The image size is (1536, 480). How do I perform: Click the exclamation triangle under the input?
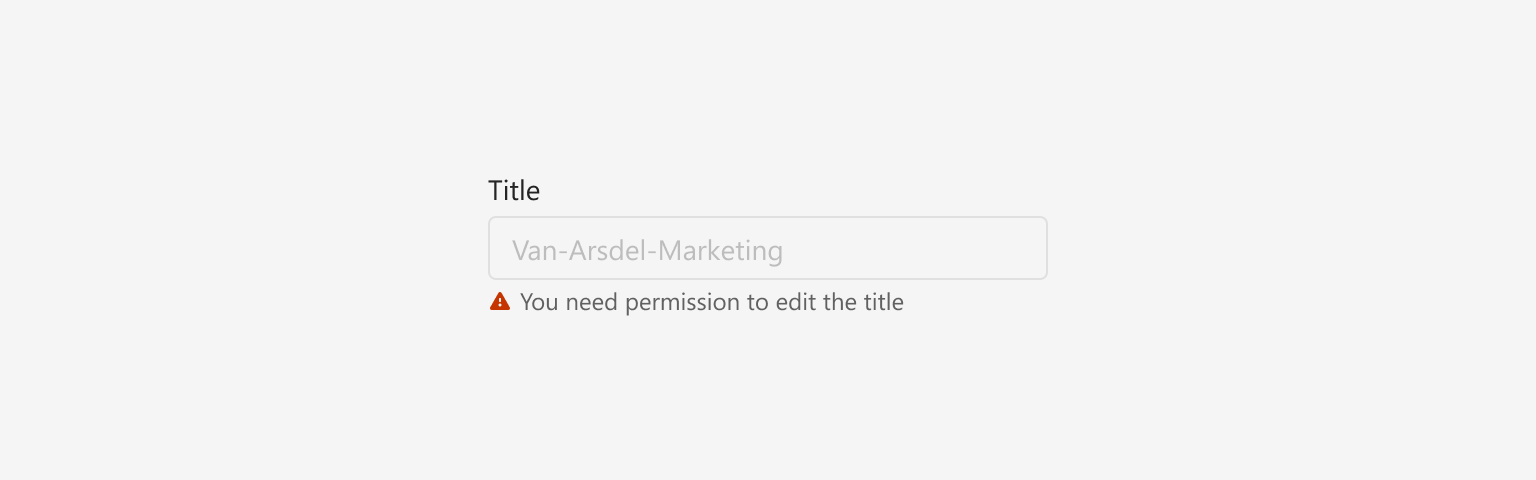point(500,302)
